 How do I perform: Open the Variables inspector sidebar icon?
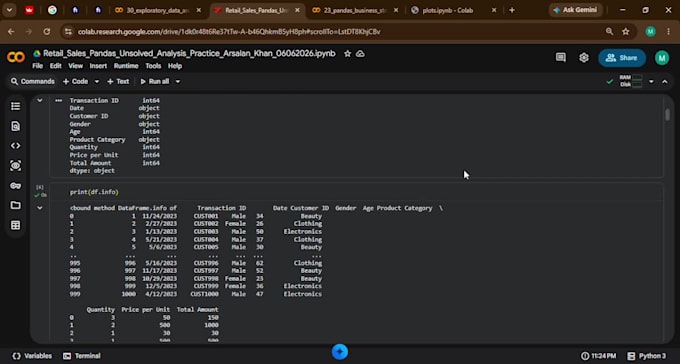[x=16, y=166]
